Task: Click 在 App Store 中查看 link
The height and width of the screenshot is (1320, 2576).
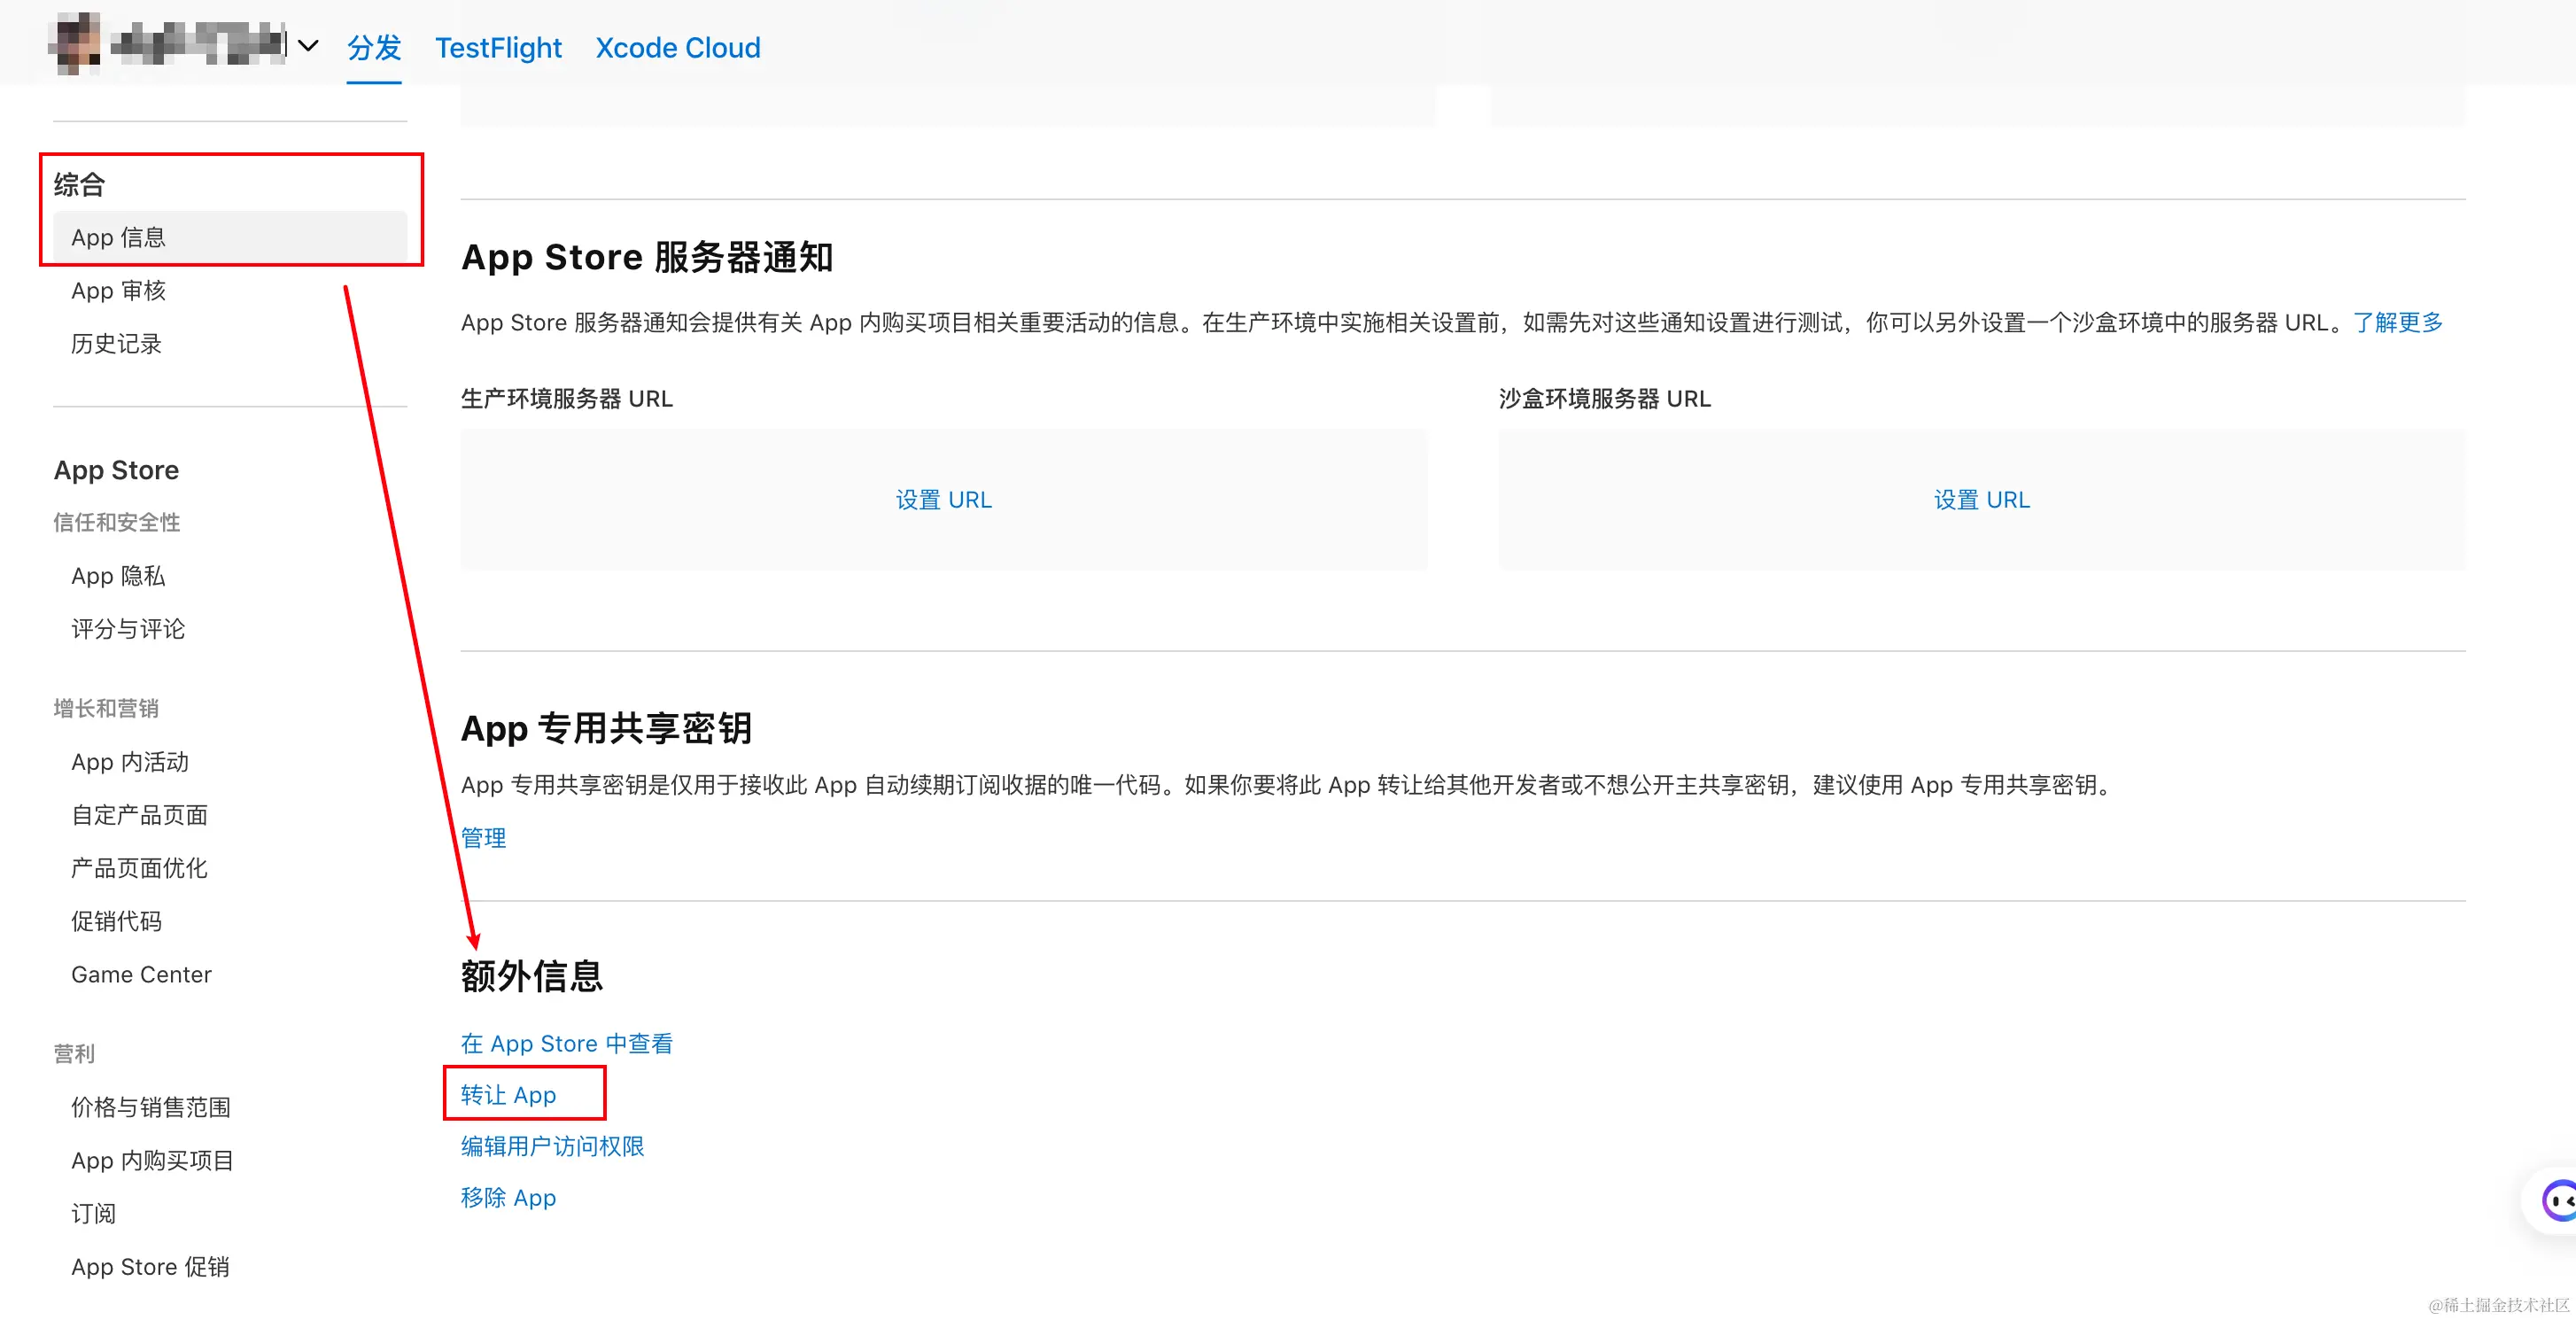Action: tap(567, 1043)
